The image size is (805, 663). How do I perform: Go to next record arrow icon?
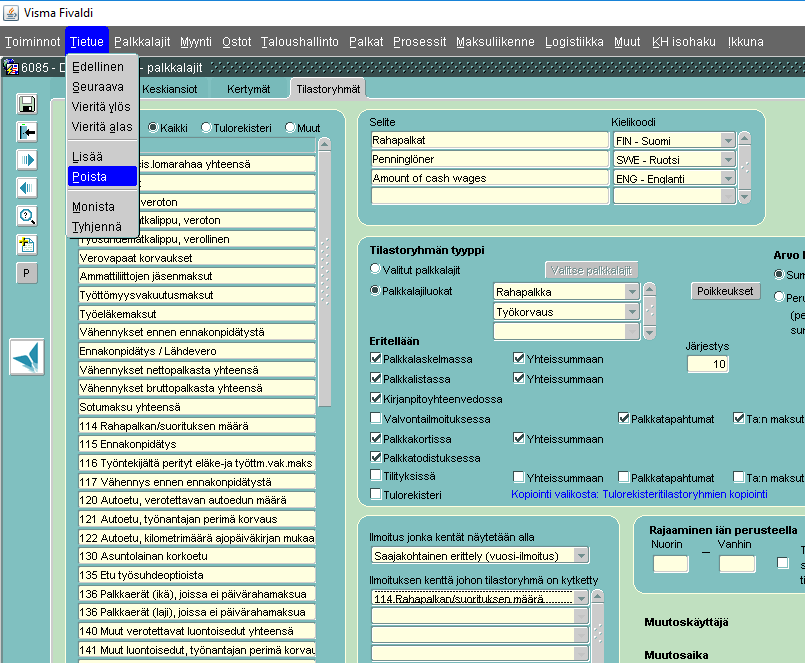[27, 160]
